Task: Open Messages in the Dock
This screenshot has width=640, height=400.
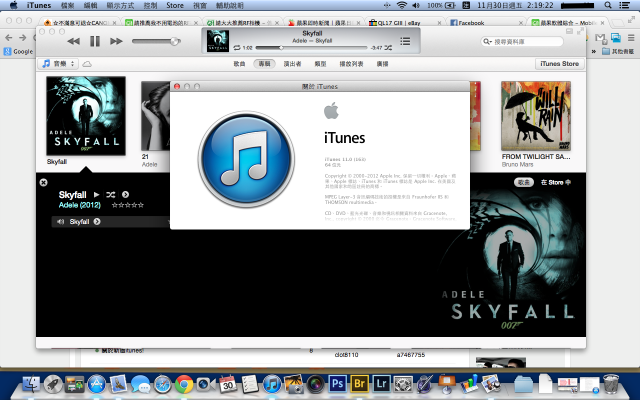Action: (140, 384)
